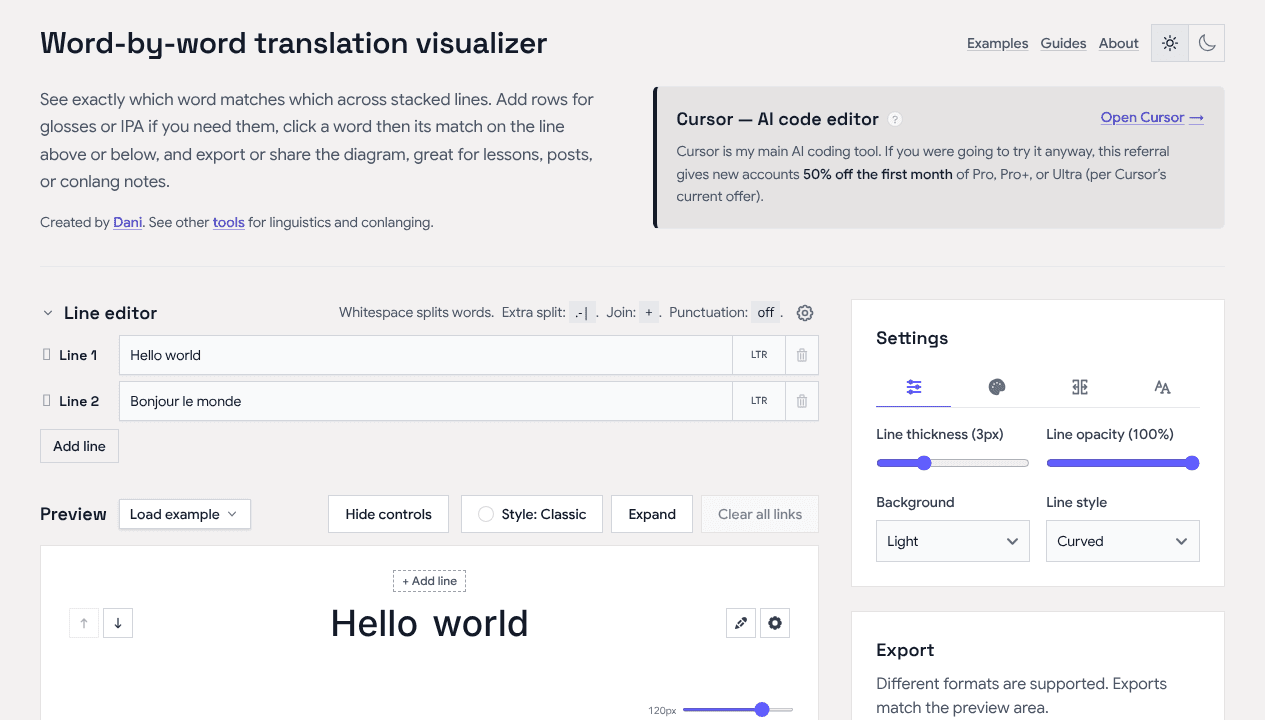Toggle Line 1 LTR direction
Screen dimensions: 1280x720
coord(759,355)
